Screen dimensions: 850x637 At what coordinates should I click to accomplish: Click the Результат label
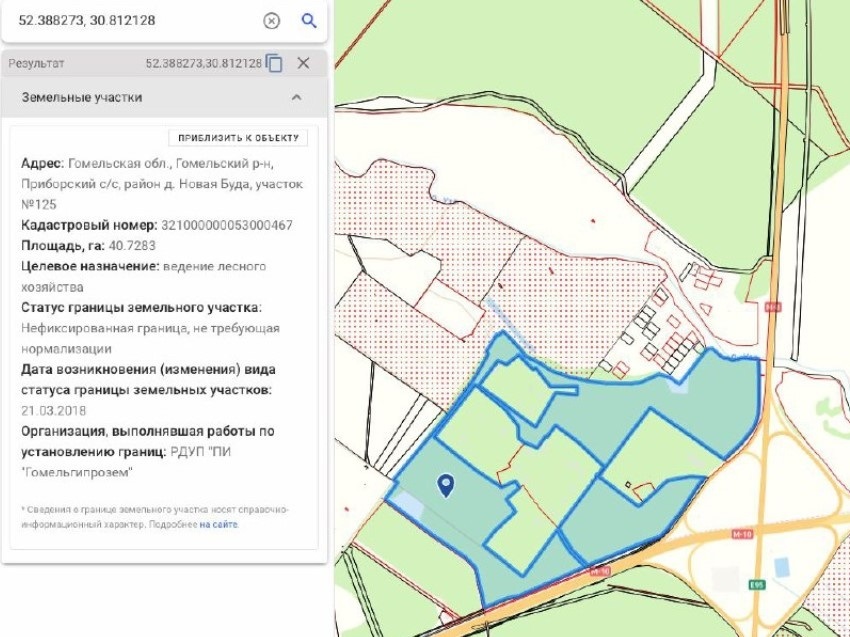[x=36, y=63]
